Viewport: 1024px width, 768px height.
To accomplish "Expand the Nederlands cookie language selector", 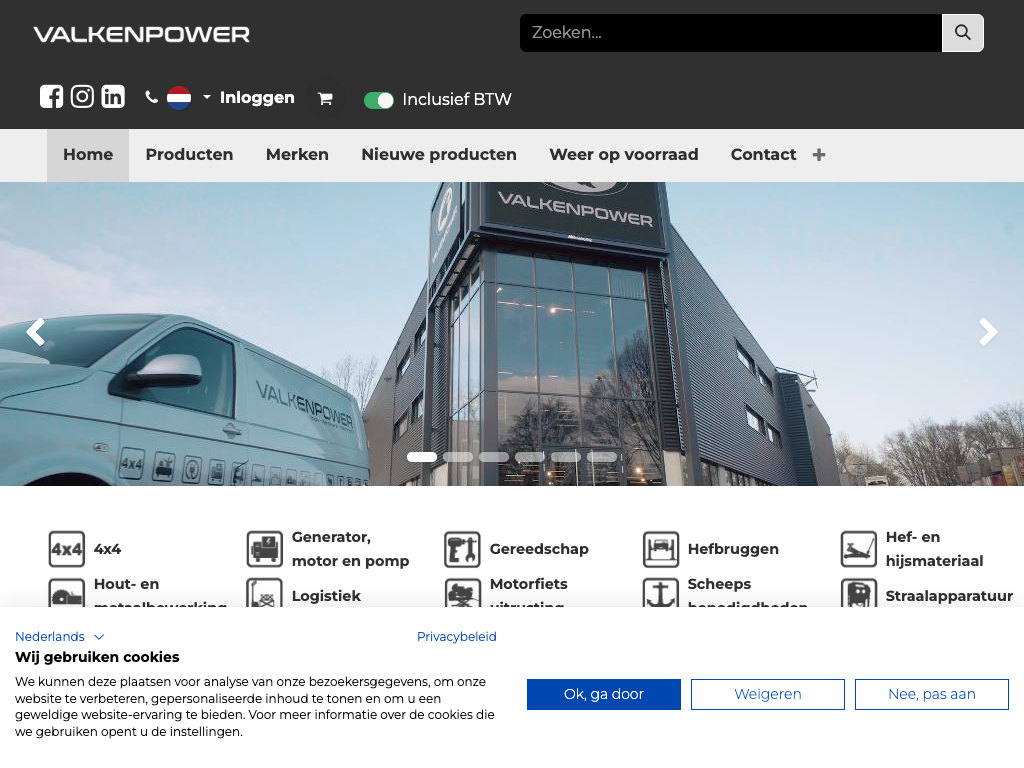I will [59, 637].
